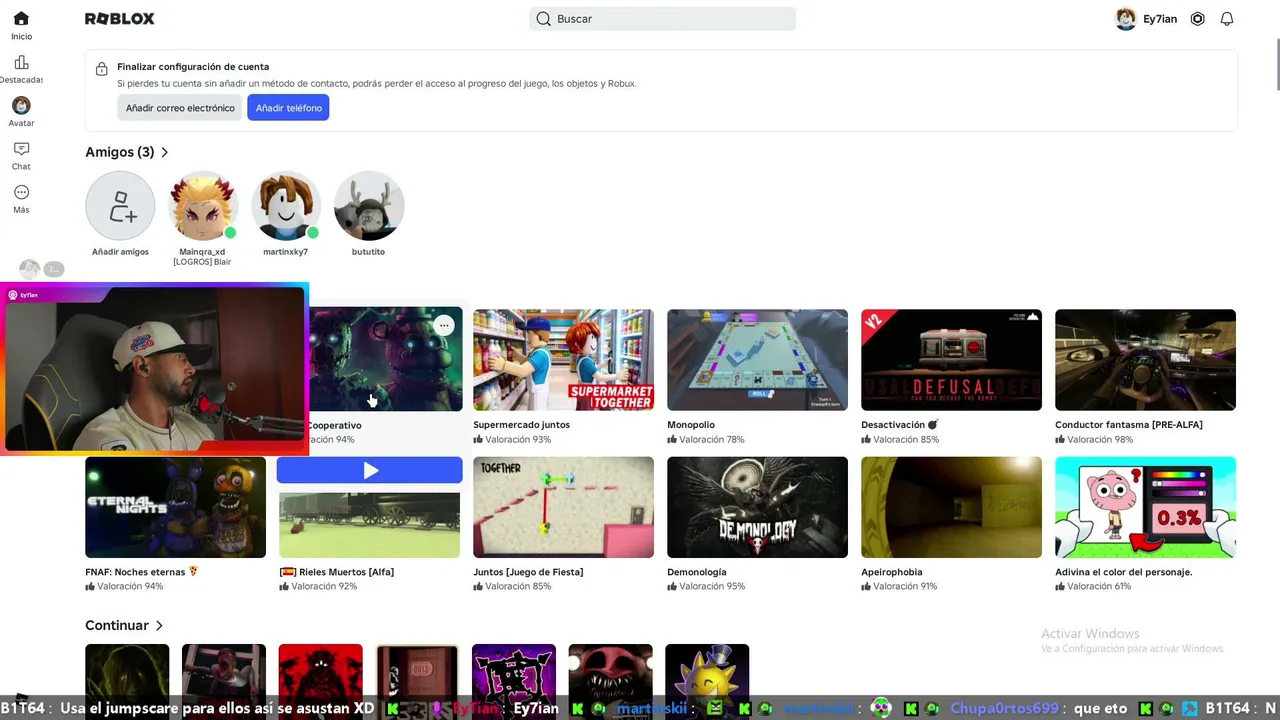Open the Monopolio game thumbnail
This screenshot has height=720, width=1280.
[758, 360]
